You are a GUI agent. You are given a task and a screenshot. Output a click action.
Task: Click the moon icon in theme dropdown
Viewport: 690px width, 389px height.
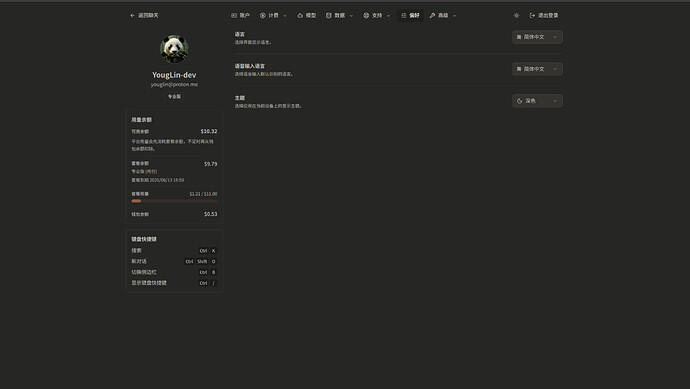[519, 101]
